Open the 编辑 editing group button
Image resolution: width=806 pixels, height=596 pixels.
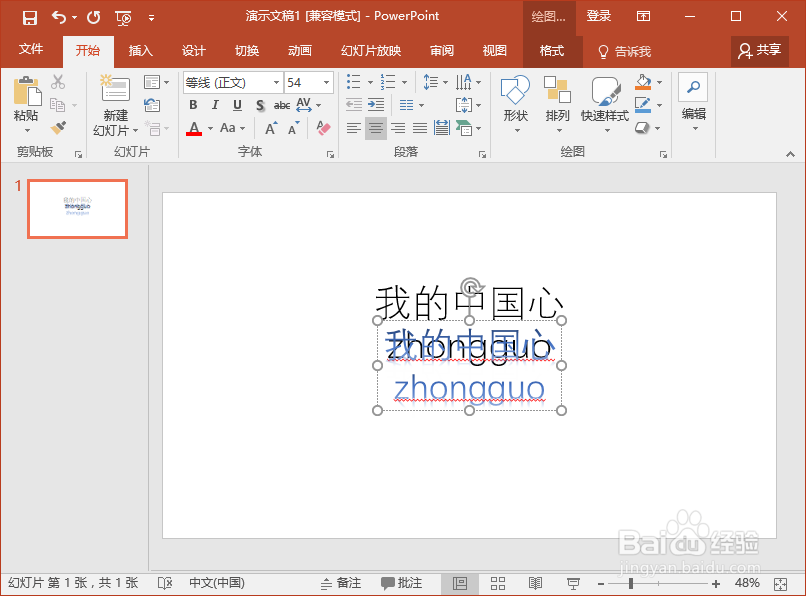click(x=693, y=102)
